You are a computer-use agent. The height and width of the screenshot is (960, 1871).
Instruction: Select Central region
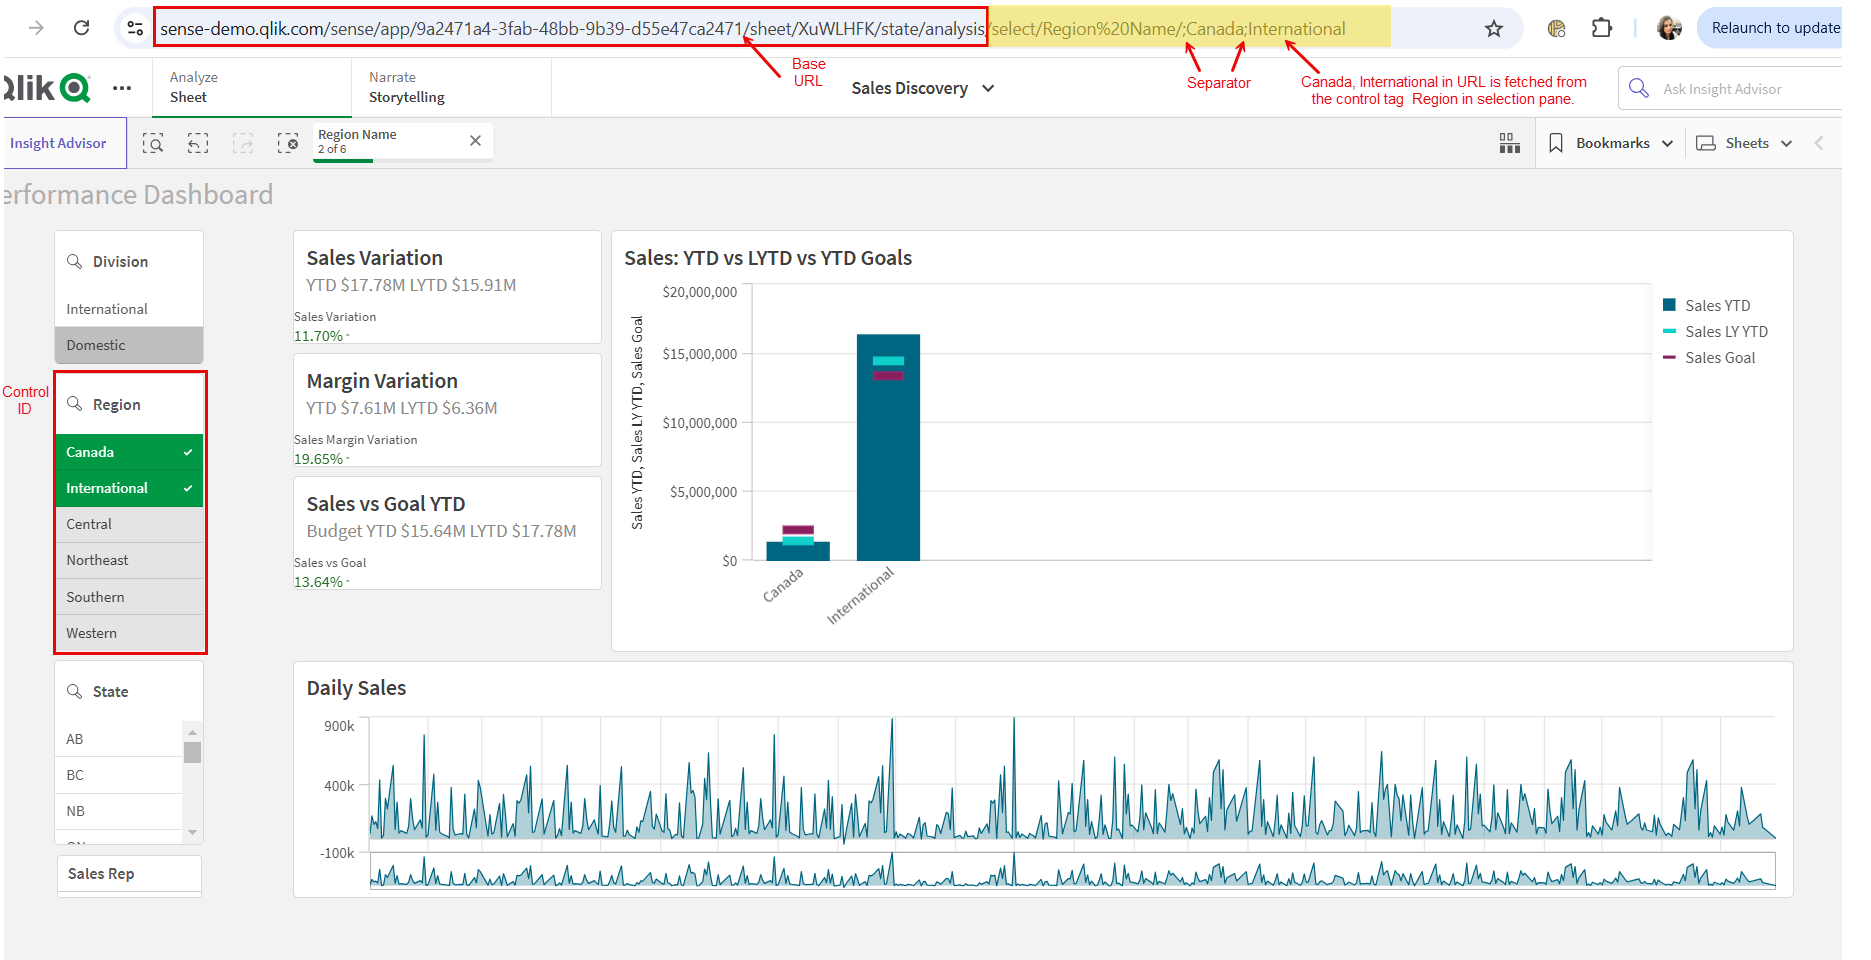[129, 524]
